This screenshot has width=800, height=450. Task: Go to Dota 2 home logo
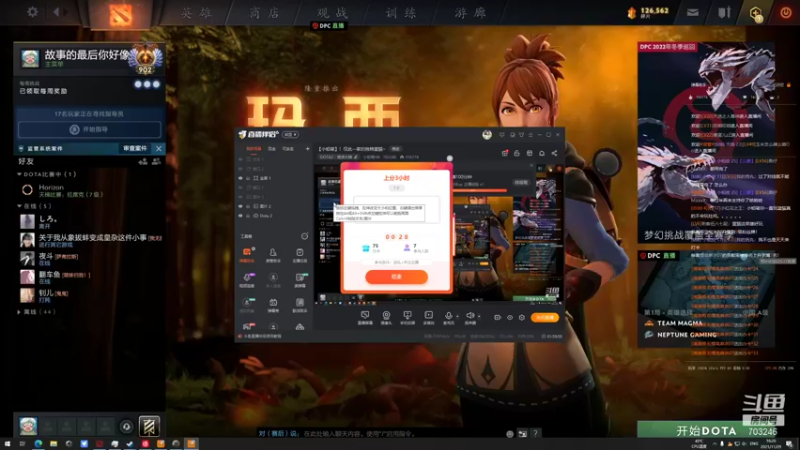coord(120,14)
